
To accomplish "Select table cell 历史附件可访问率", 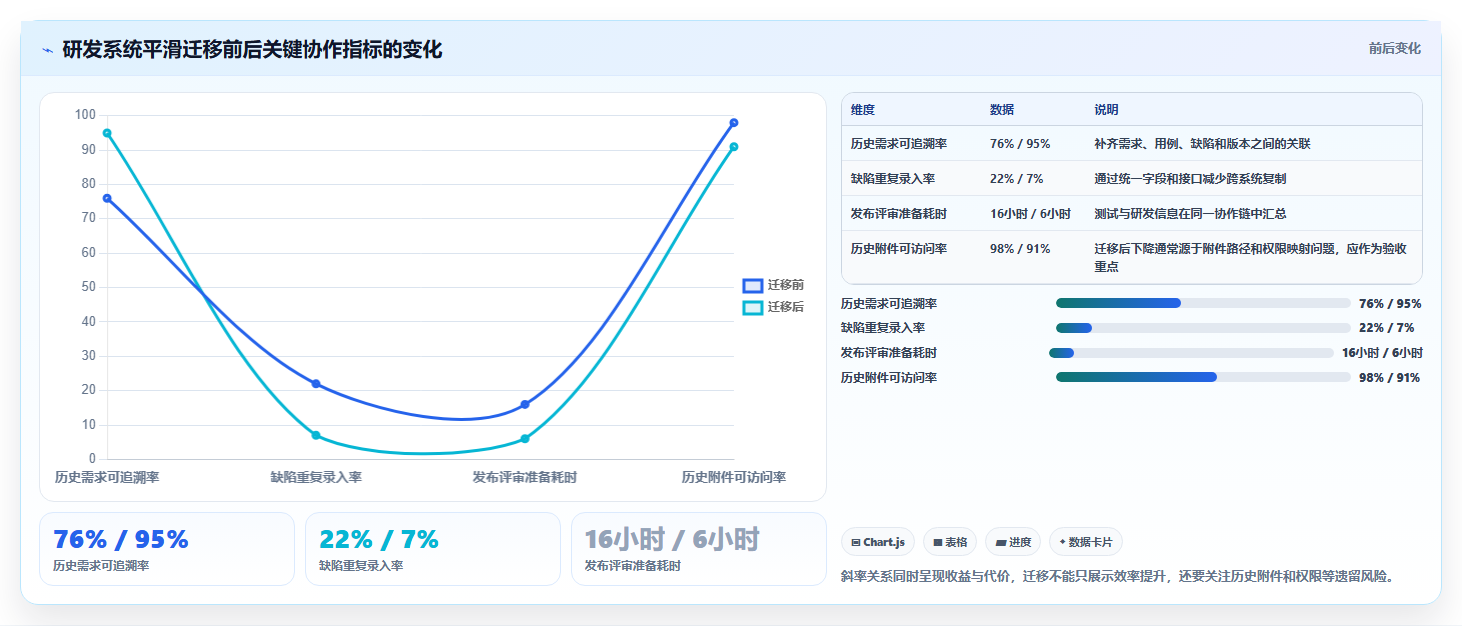I will tap(899, 249).
